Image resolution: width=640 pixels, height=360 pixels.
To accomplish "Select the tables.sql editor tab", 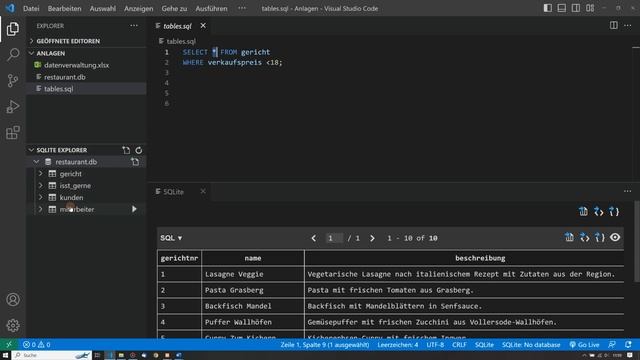I will click(x=178, y=26).
